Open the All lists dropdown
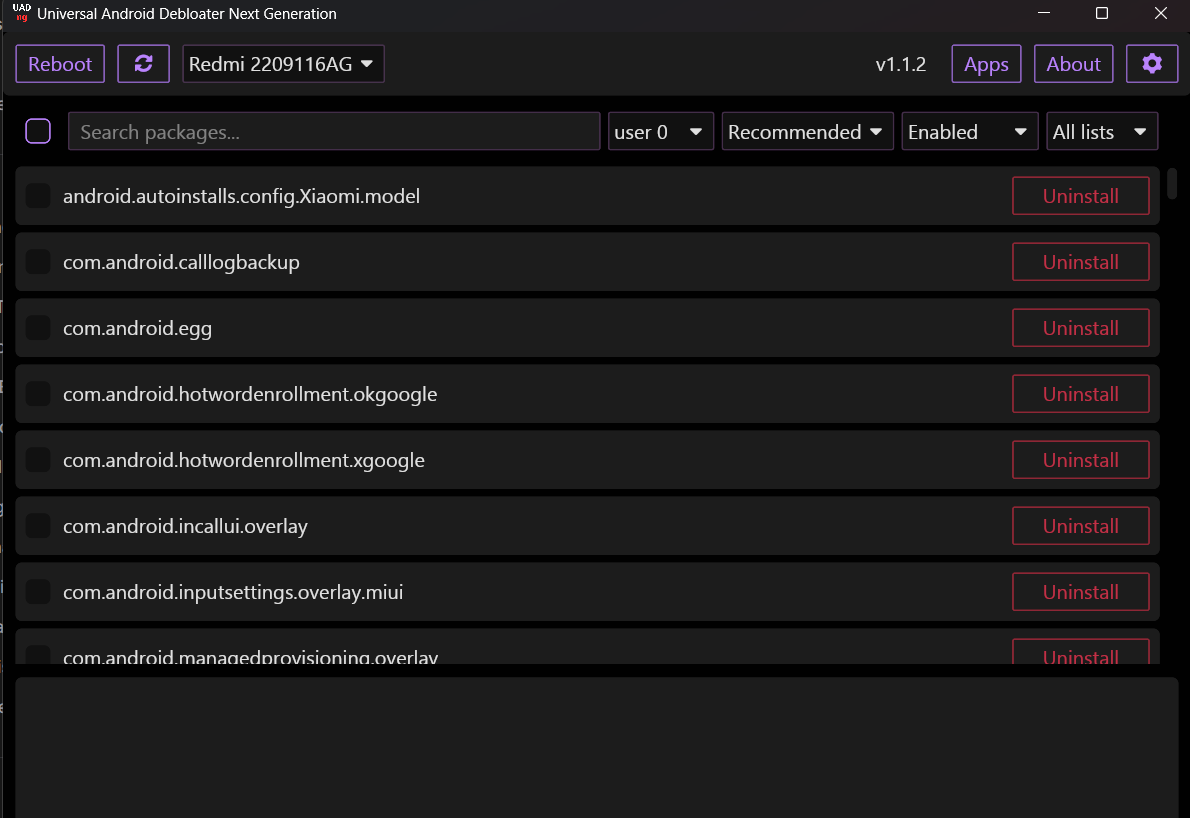The width and height of the screenshot is (1190, 818). (1100, 132)
